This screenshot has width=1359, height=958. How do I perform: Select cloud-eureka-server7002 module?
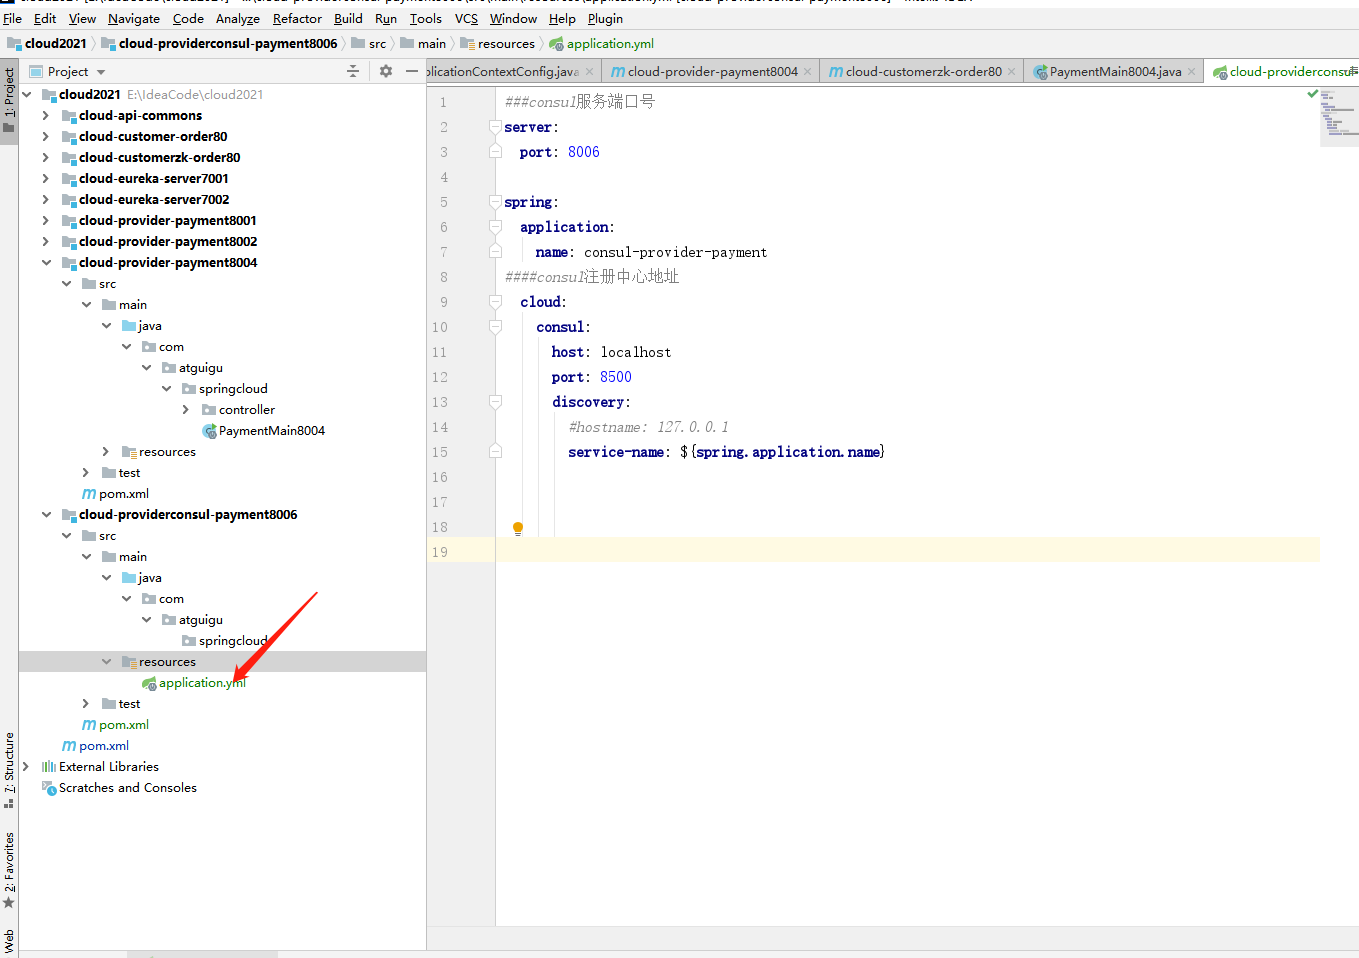154,199
